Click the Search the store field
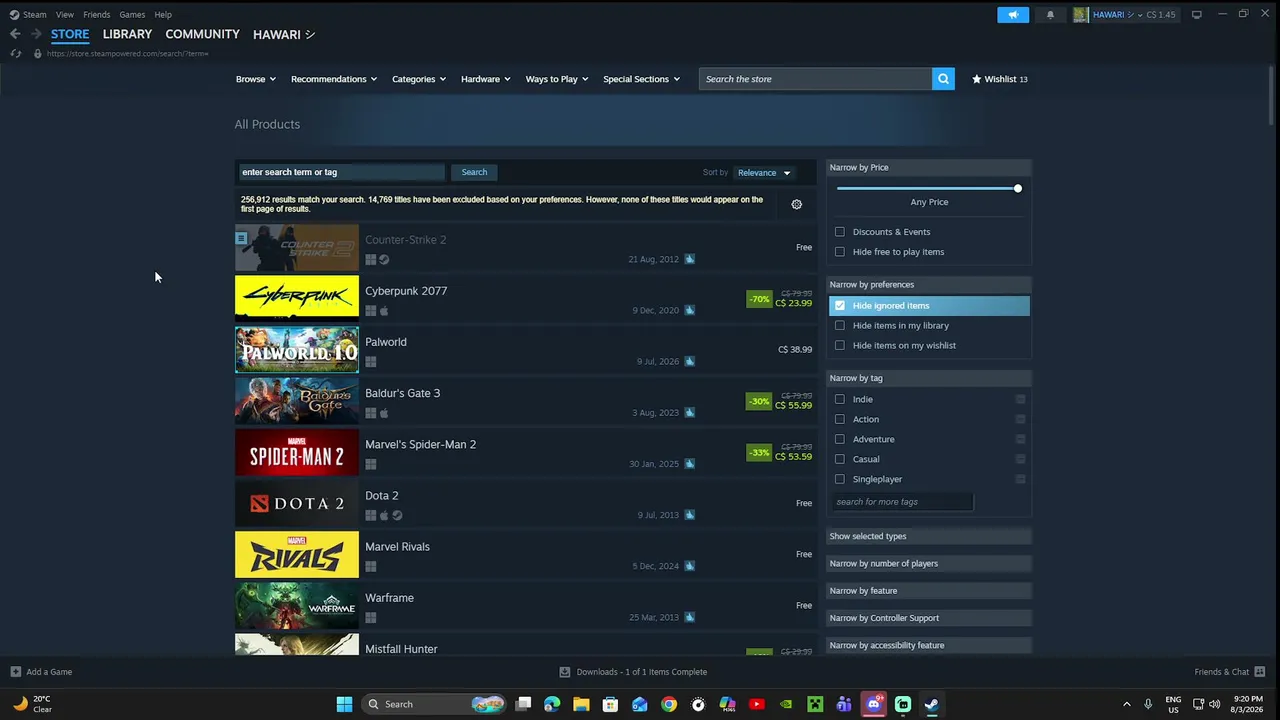Screen dimensions: 1280x720 [x=816, y=79]
